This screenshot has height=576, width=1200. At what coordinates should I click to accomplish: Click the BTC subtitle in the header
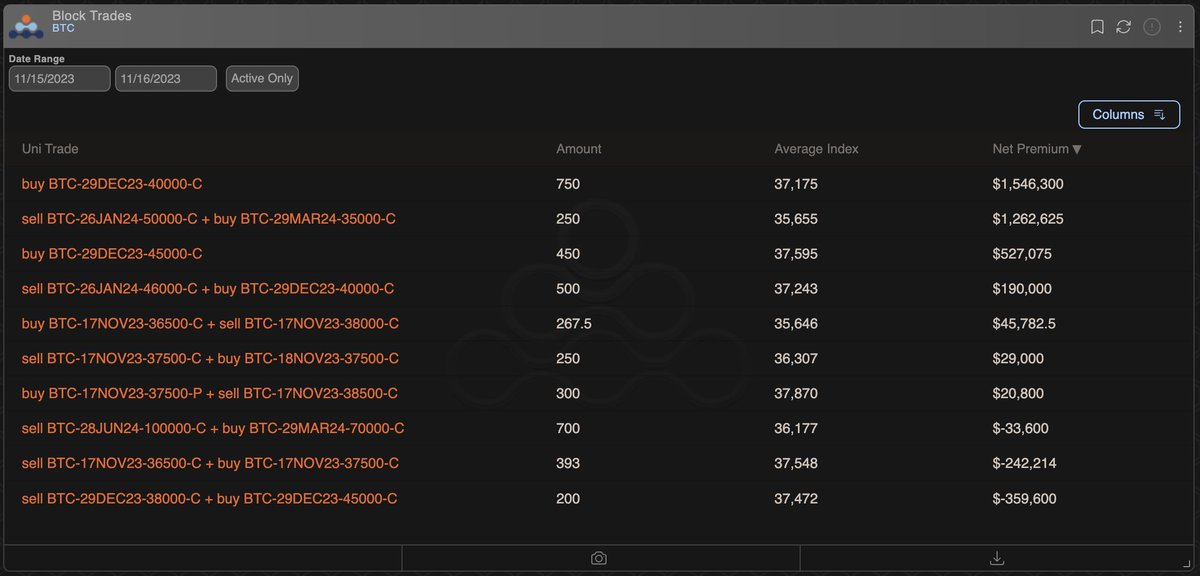pyautogui.click(x=63, y=29)
